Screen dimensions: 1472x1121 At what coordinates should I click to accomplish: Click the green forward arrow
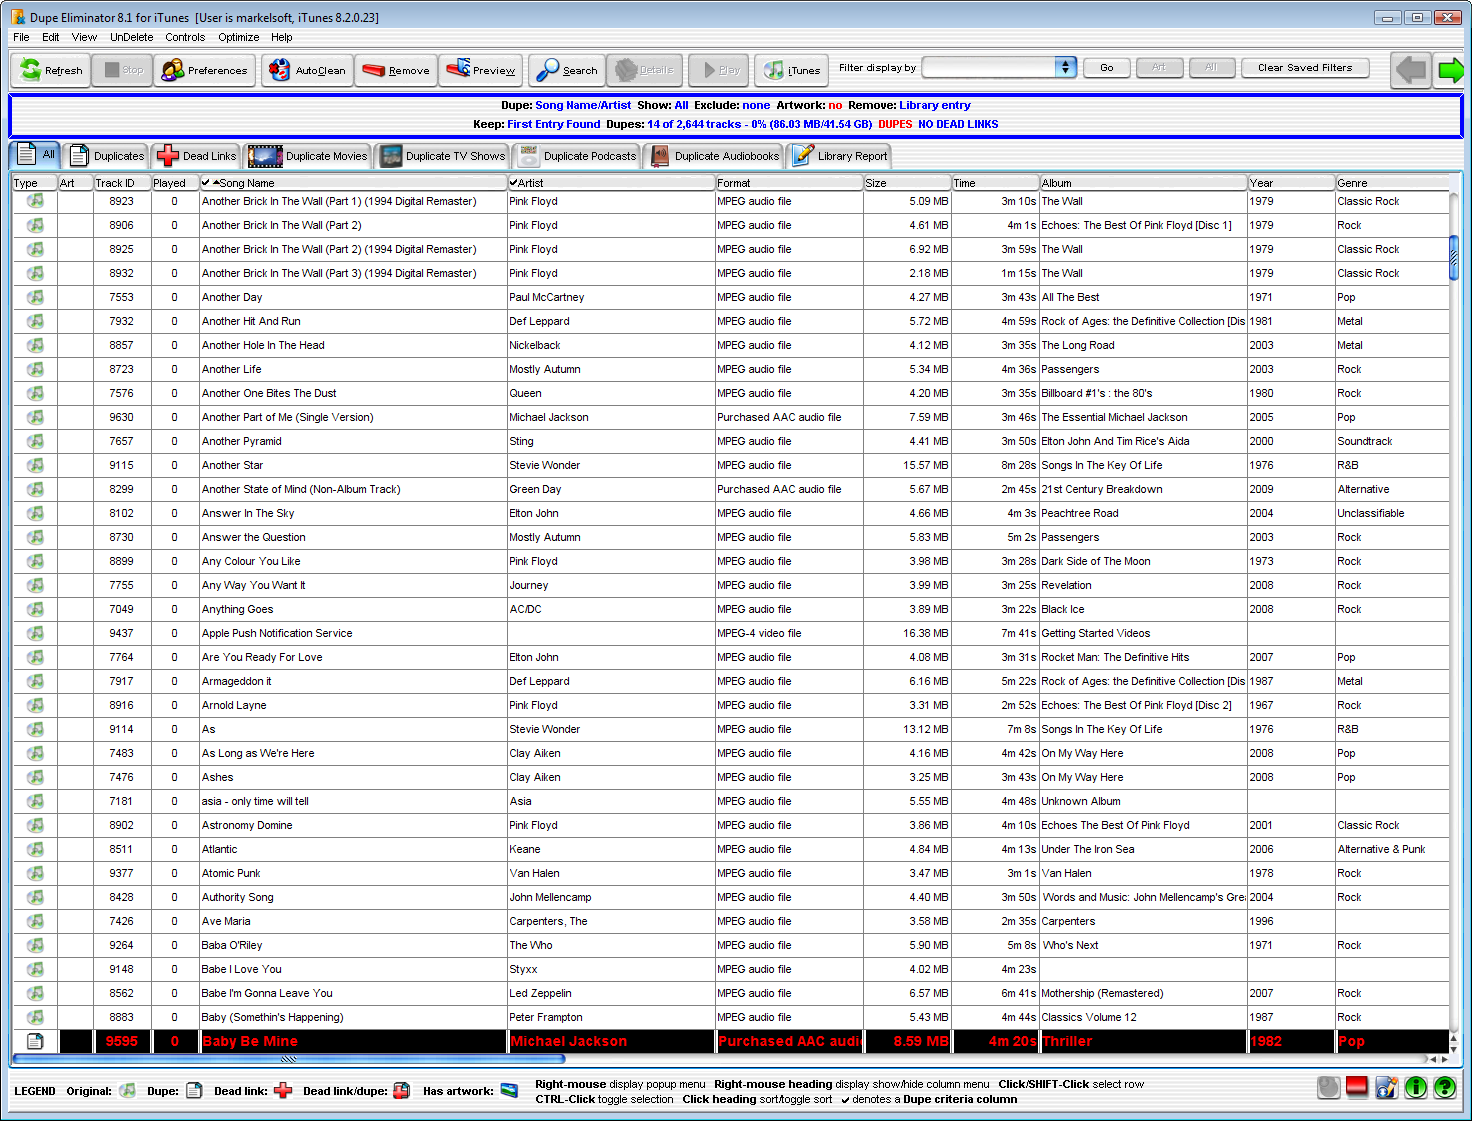click(1450, 70)
